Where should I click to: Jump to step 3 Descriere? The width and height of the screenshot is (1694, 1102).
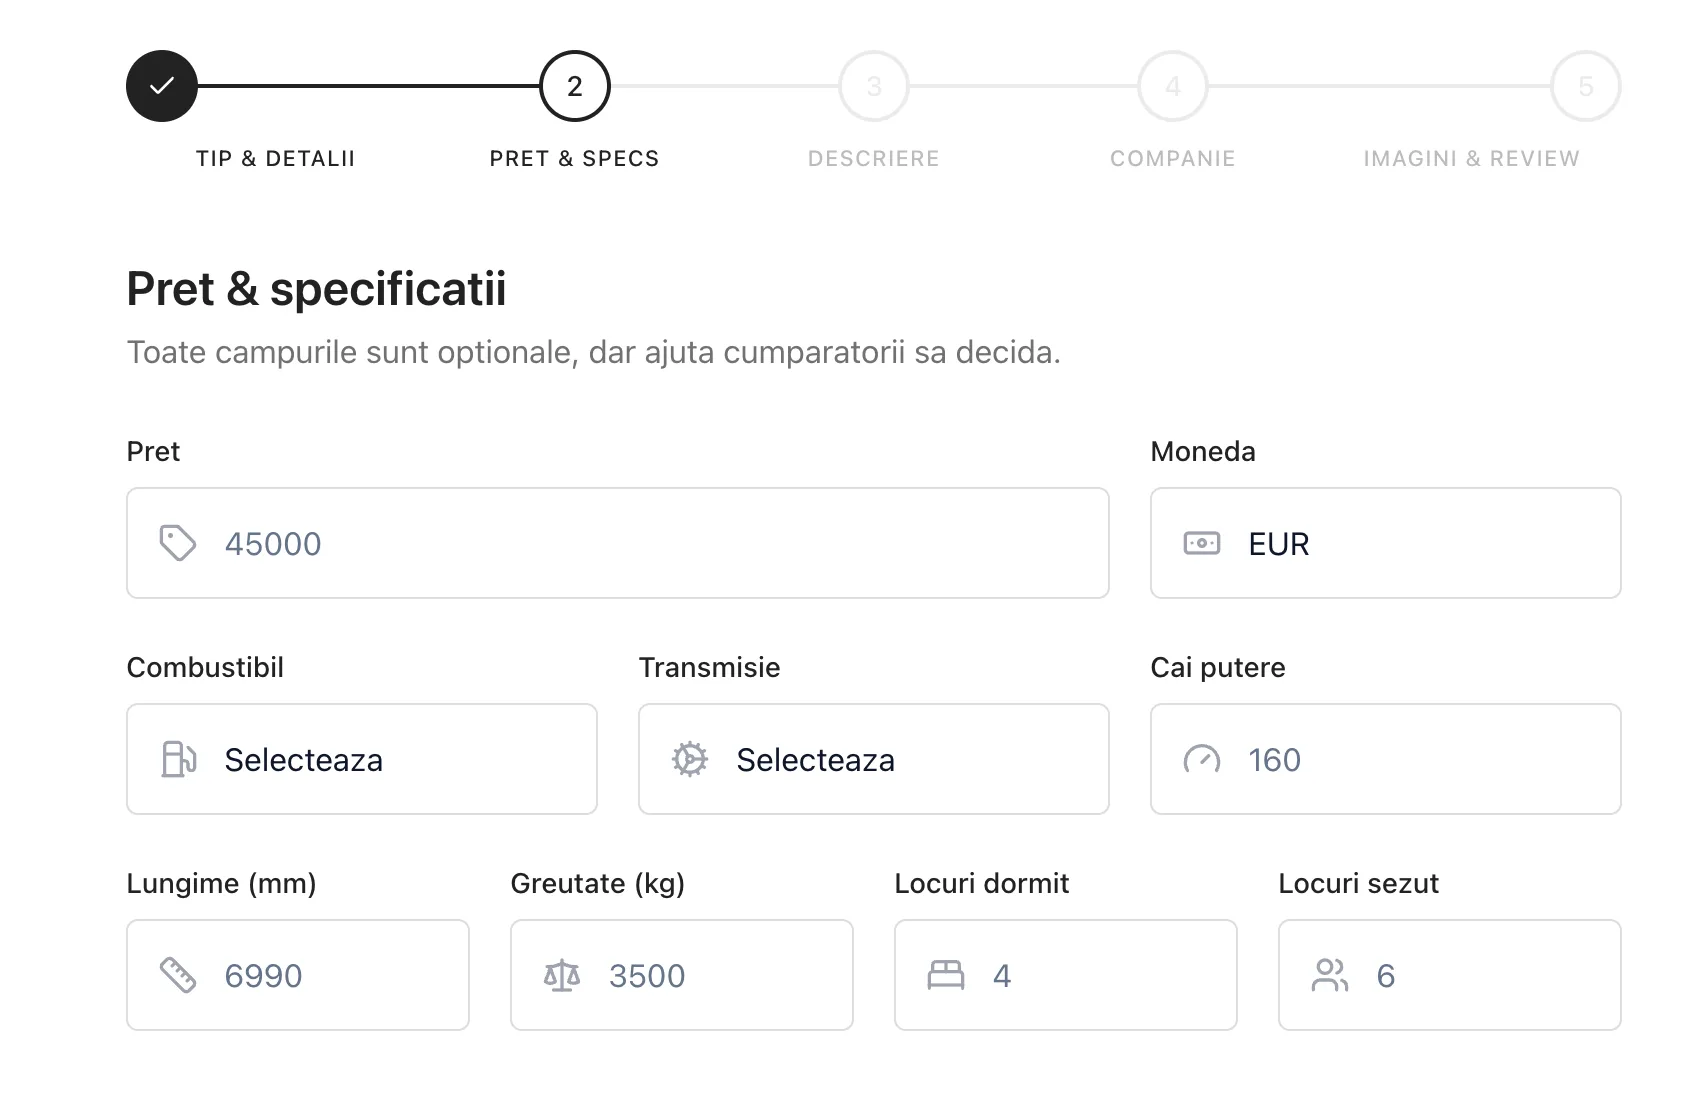(874, 86)
